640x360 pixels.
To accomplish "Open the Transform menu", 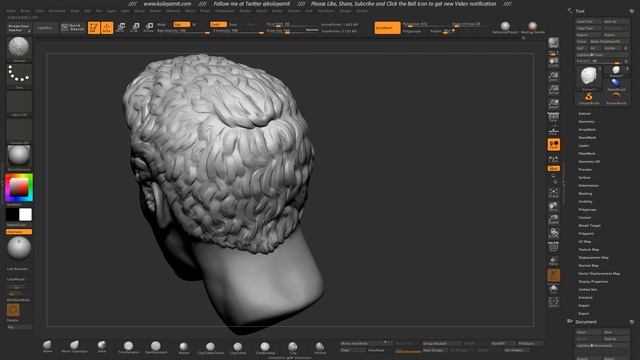I will click(x=326, y=11).
